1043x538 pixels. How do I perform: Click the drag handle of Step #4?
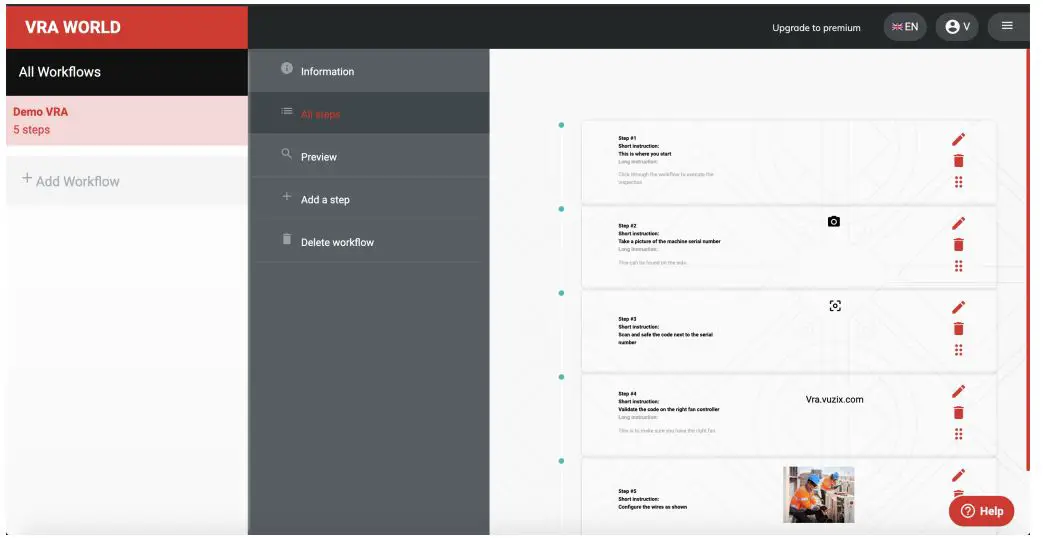click(958, 434)
